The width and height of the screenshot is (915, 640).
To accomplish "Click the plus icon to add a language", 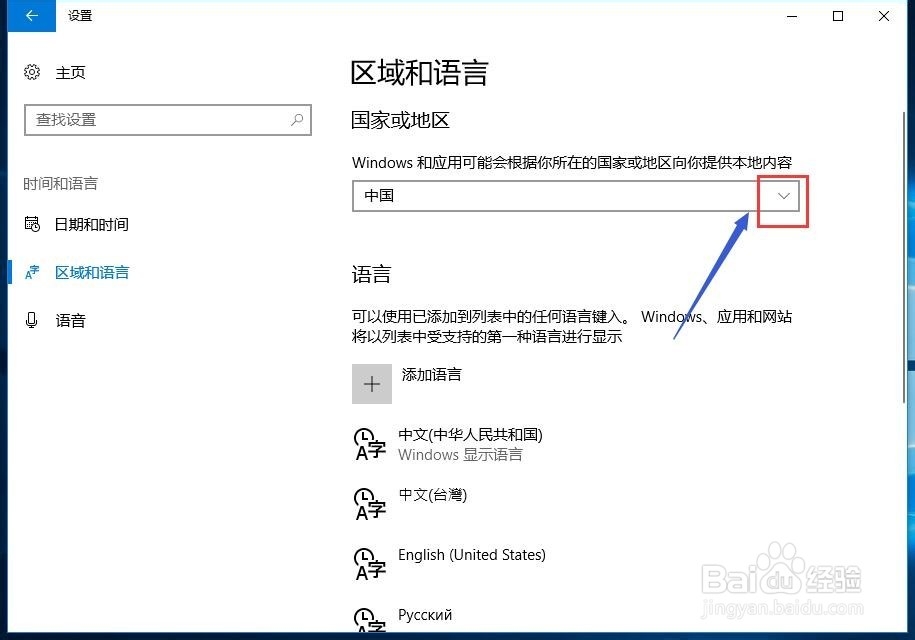I will click(x=371, y=383).
